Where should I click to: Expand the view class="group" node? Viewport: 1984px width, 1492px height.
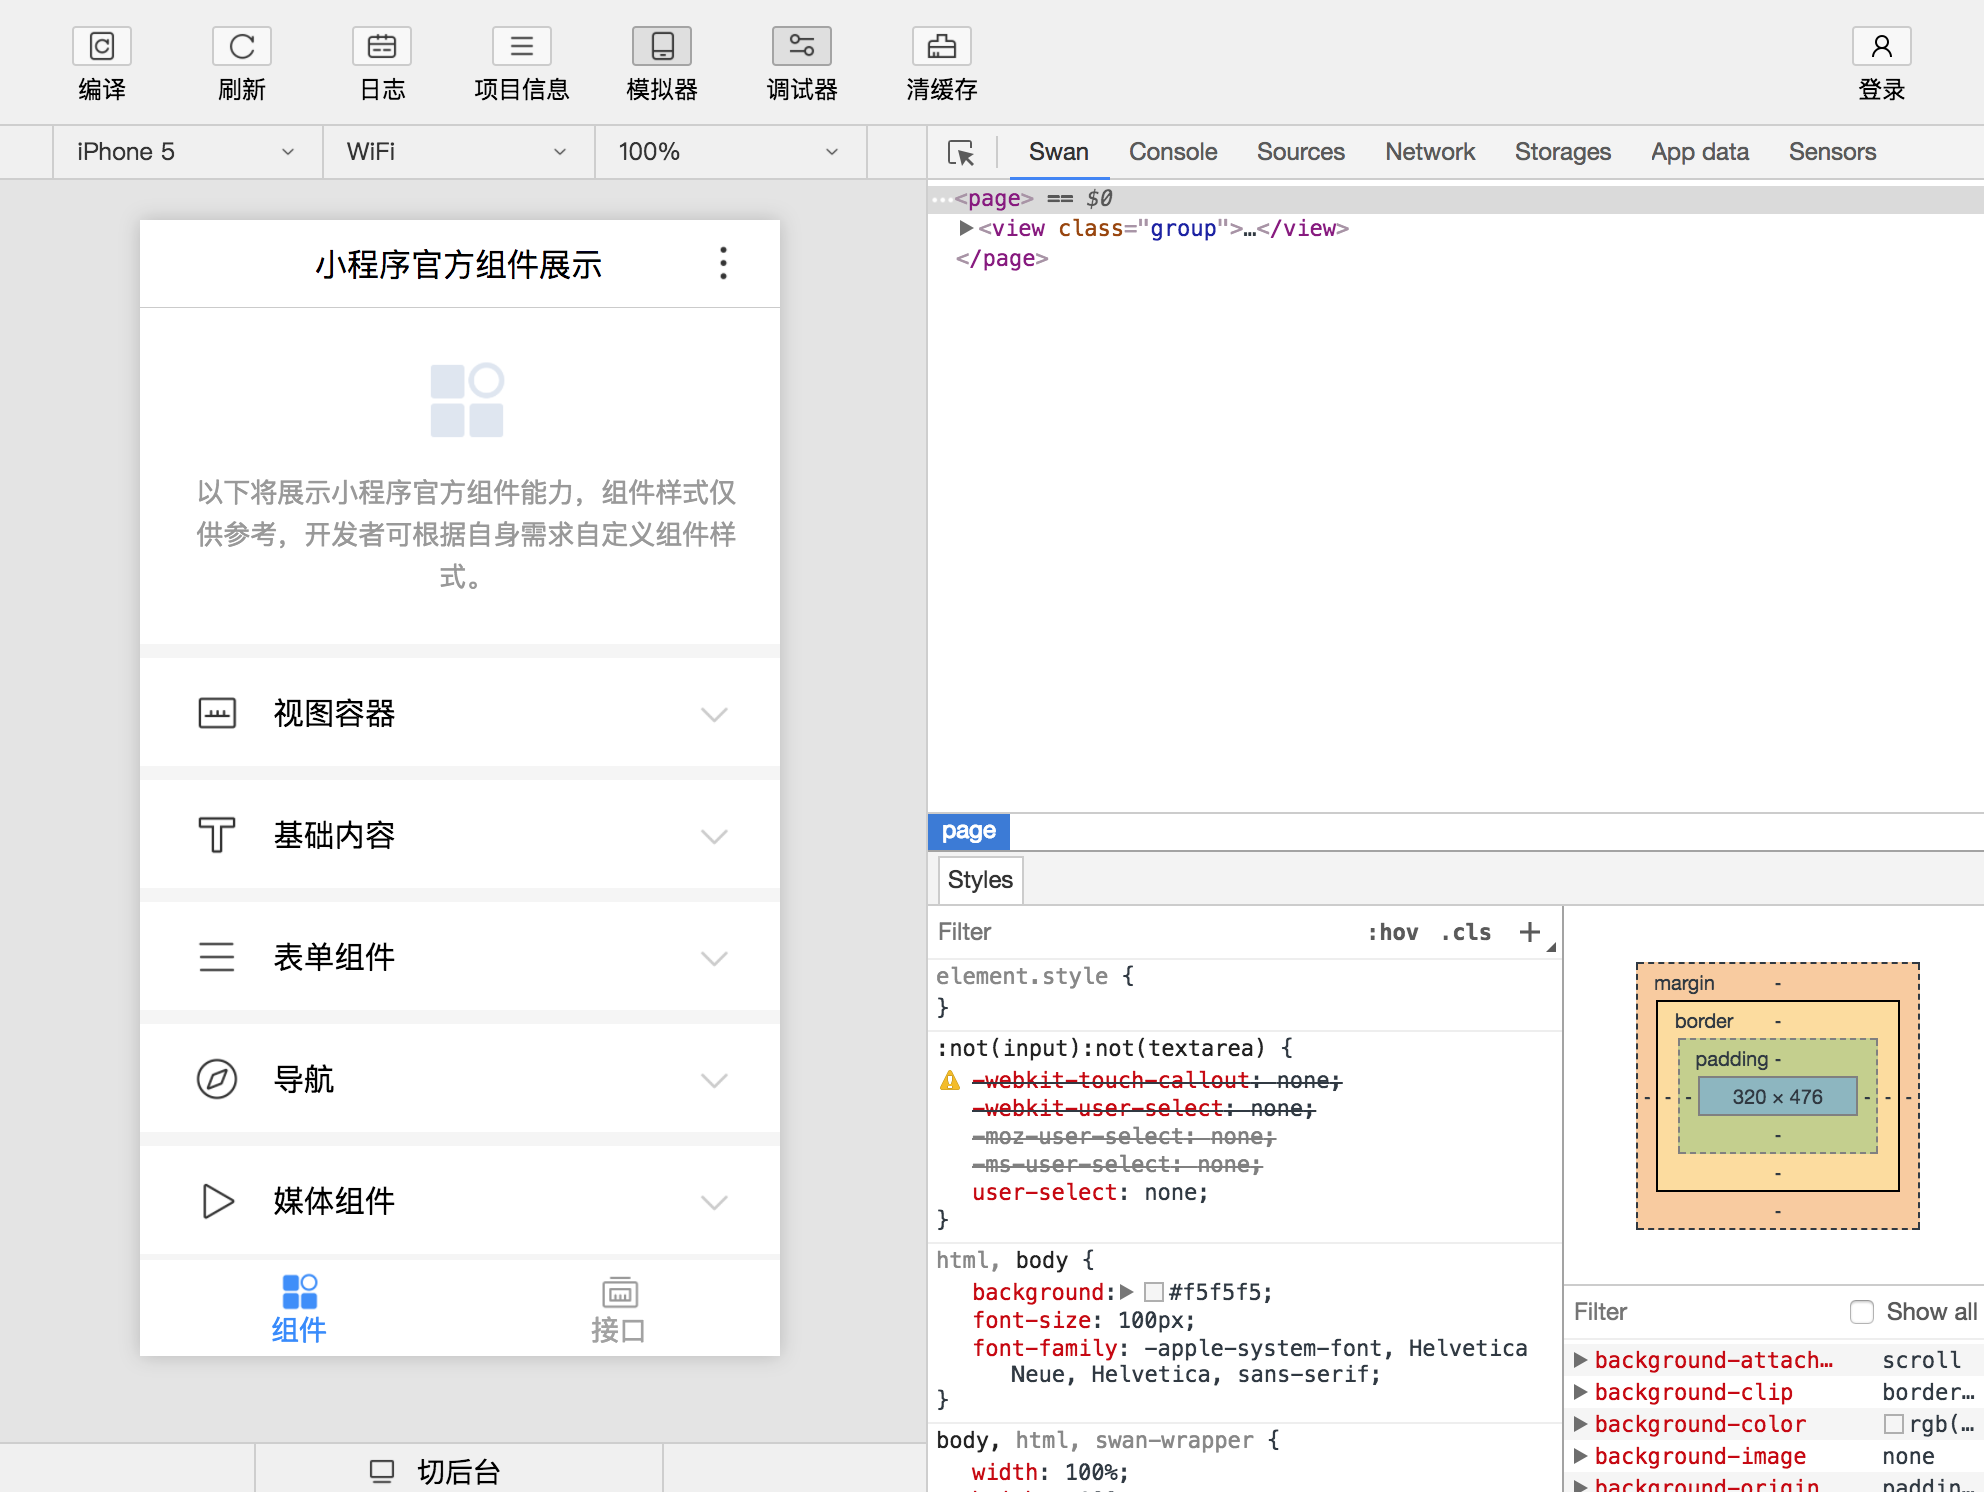click(966, 228)
